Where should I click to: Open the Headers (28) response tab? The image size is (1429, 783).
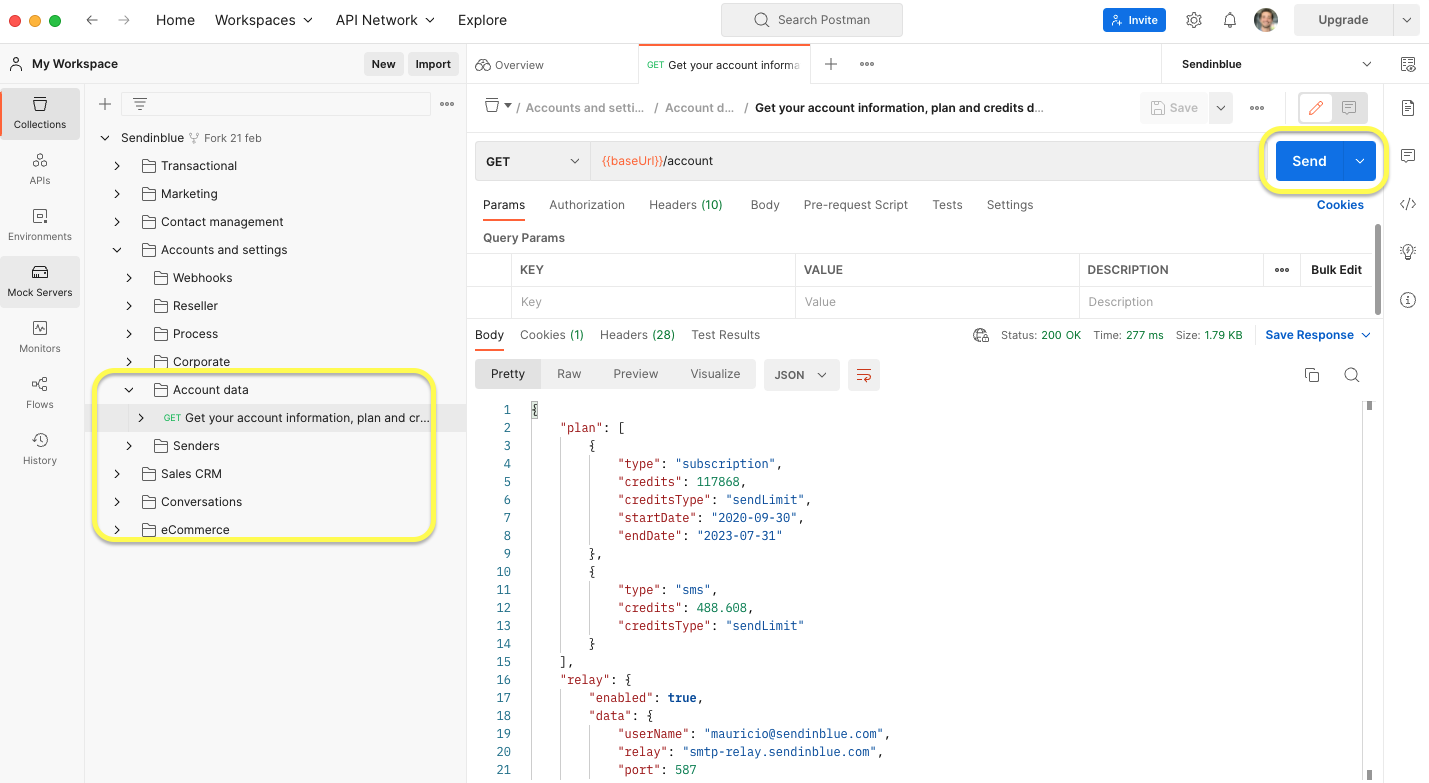(637, 334)
